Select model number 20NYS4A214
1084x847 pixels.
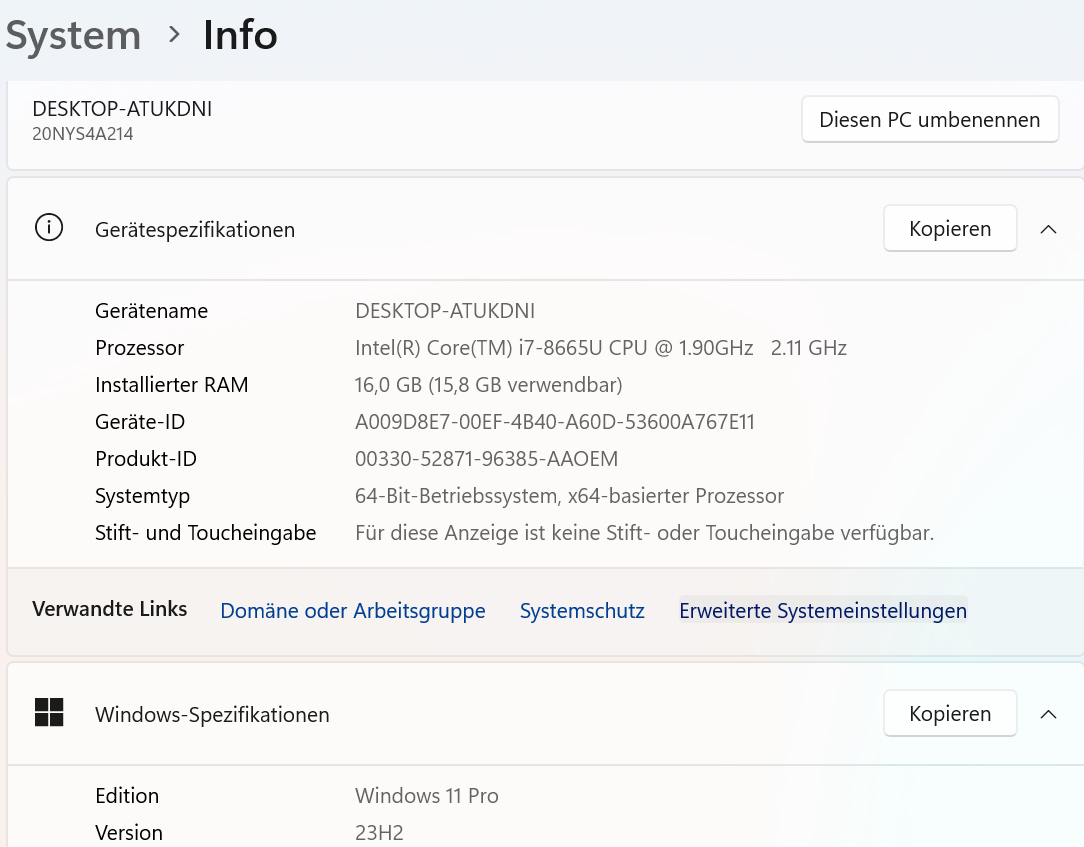click(x=83, y=134)
